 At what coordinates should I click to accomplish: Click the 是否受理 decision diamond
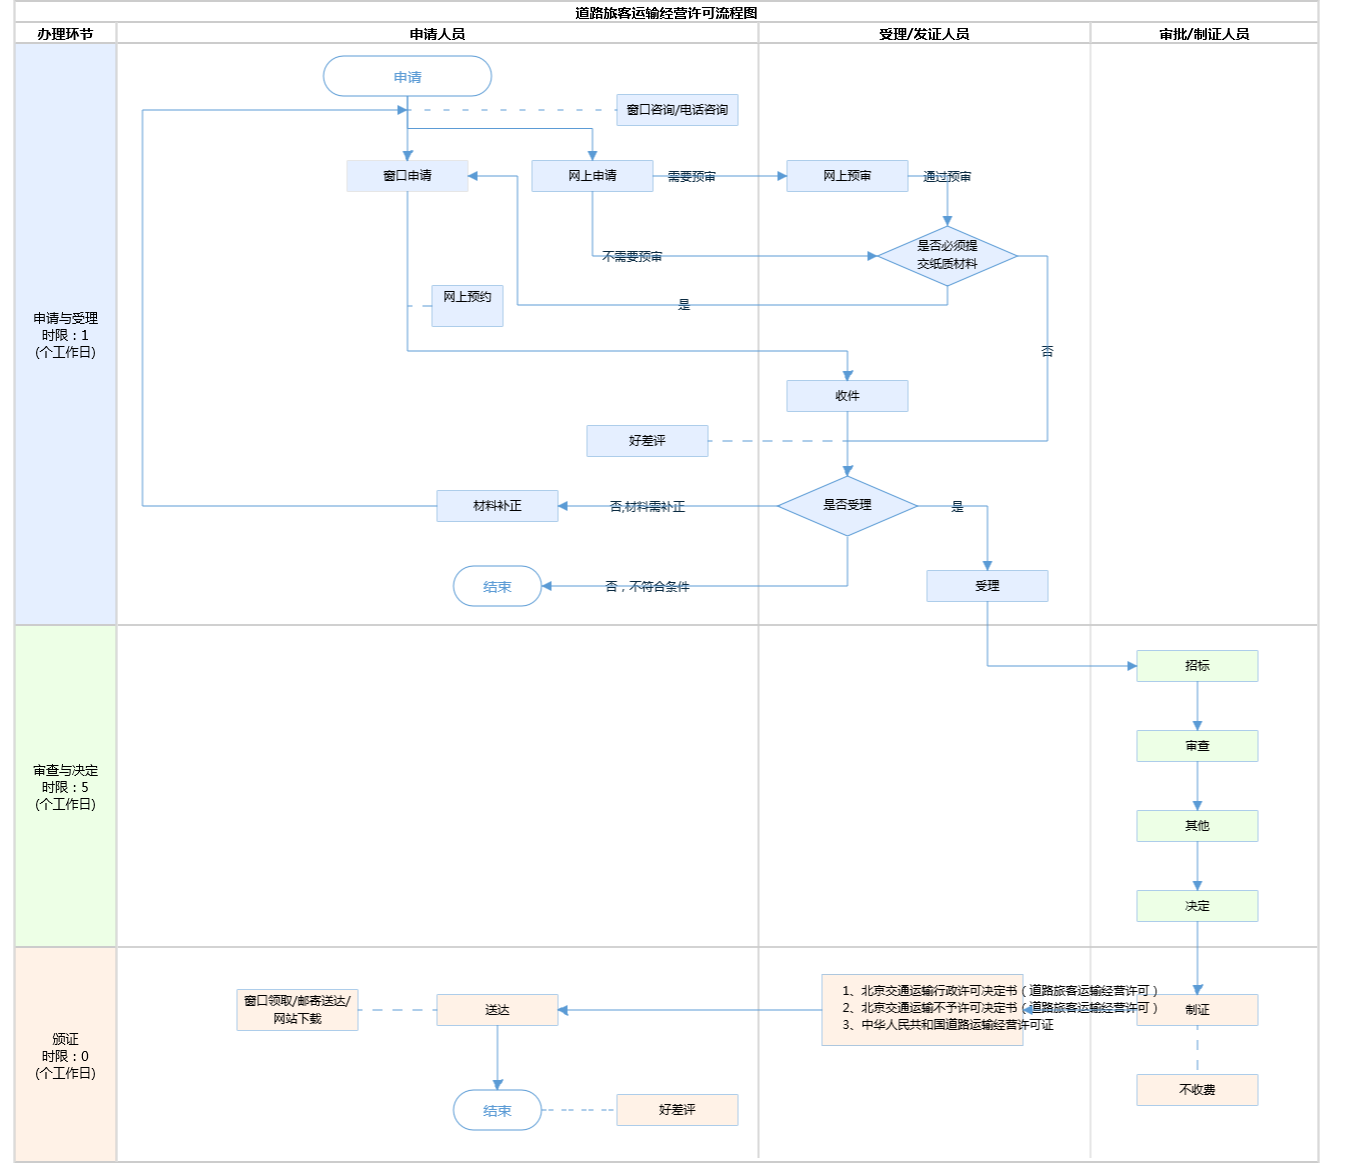(847, 506)
